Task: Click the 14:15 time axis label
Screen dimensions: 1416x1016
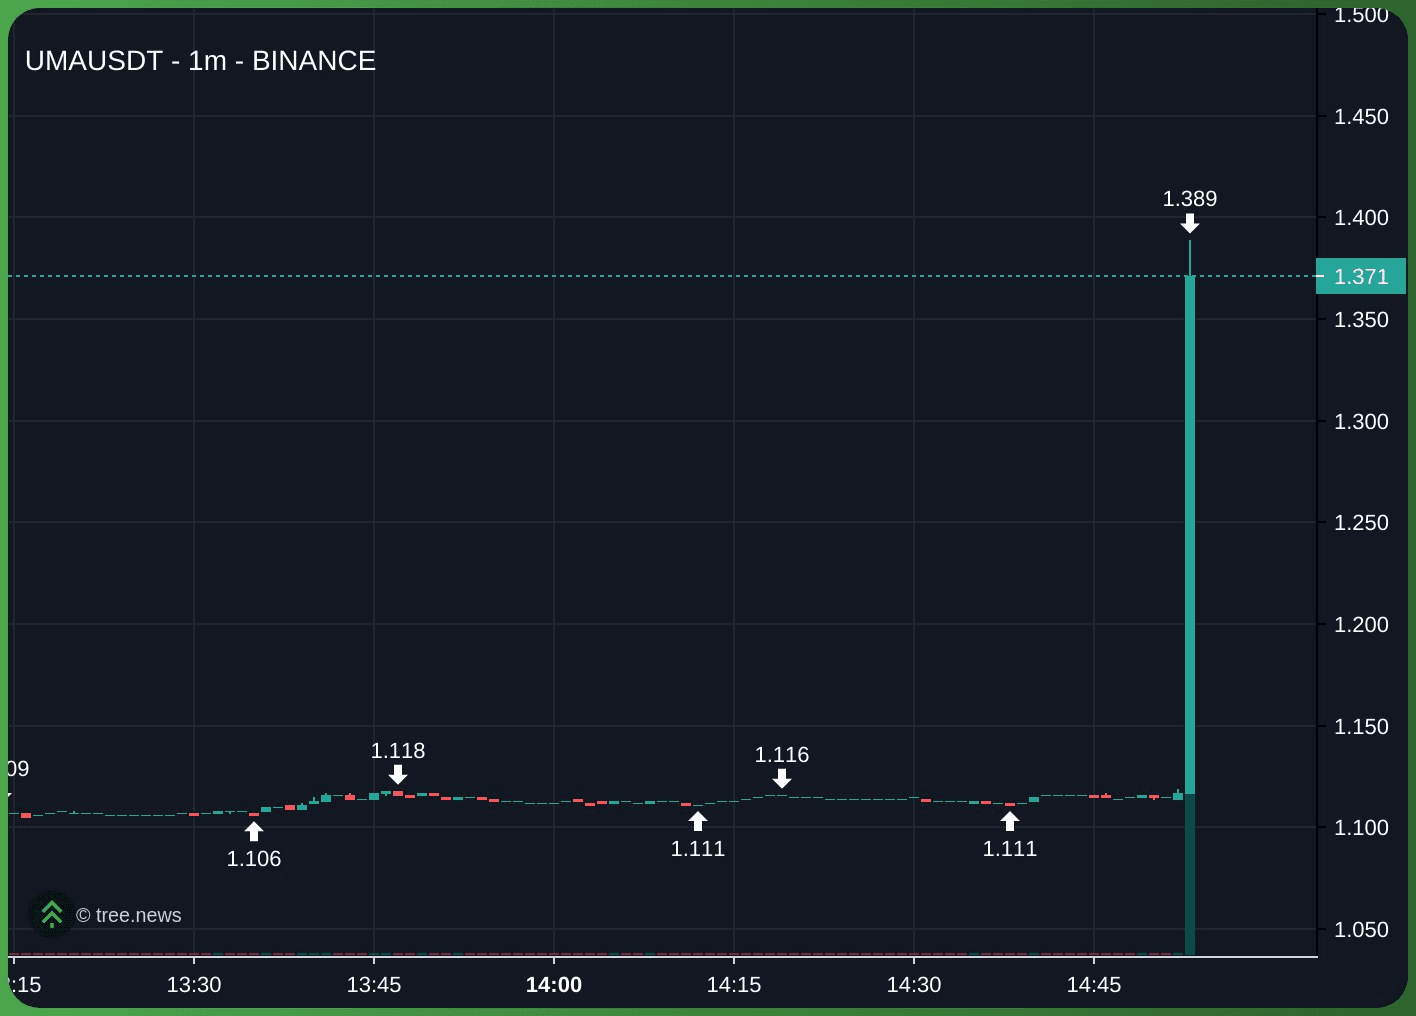Action: [734, 985]
